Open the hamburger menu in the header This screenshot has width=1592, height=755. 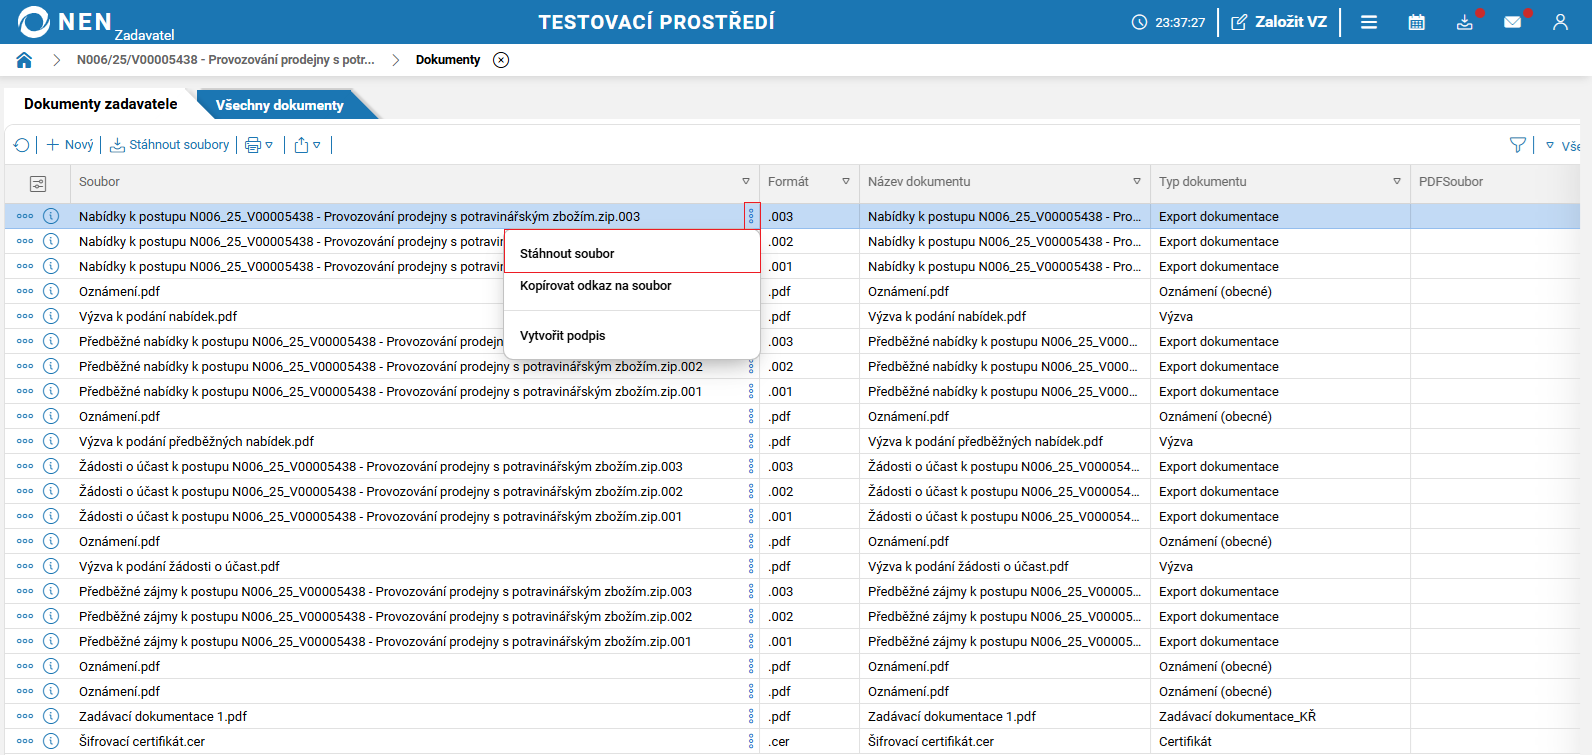[1369, 22]
